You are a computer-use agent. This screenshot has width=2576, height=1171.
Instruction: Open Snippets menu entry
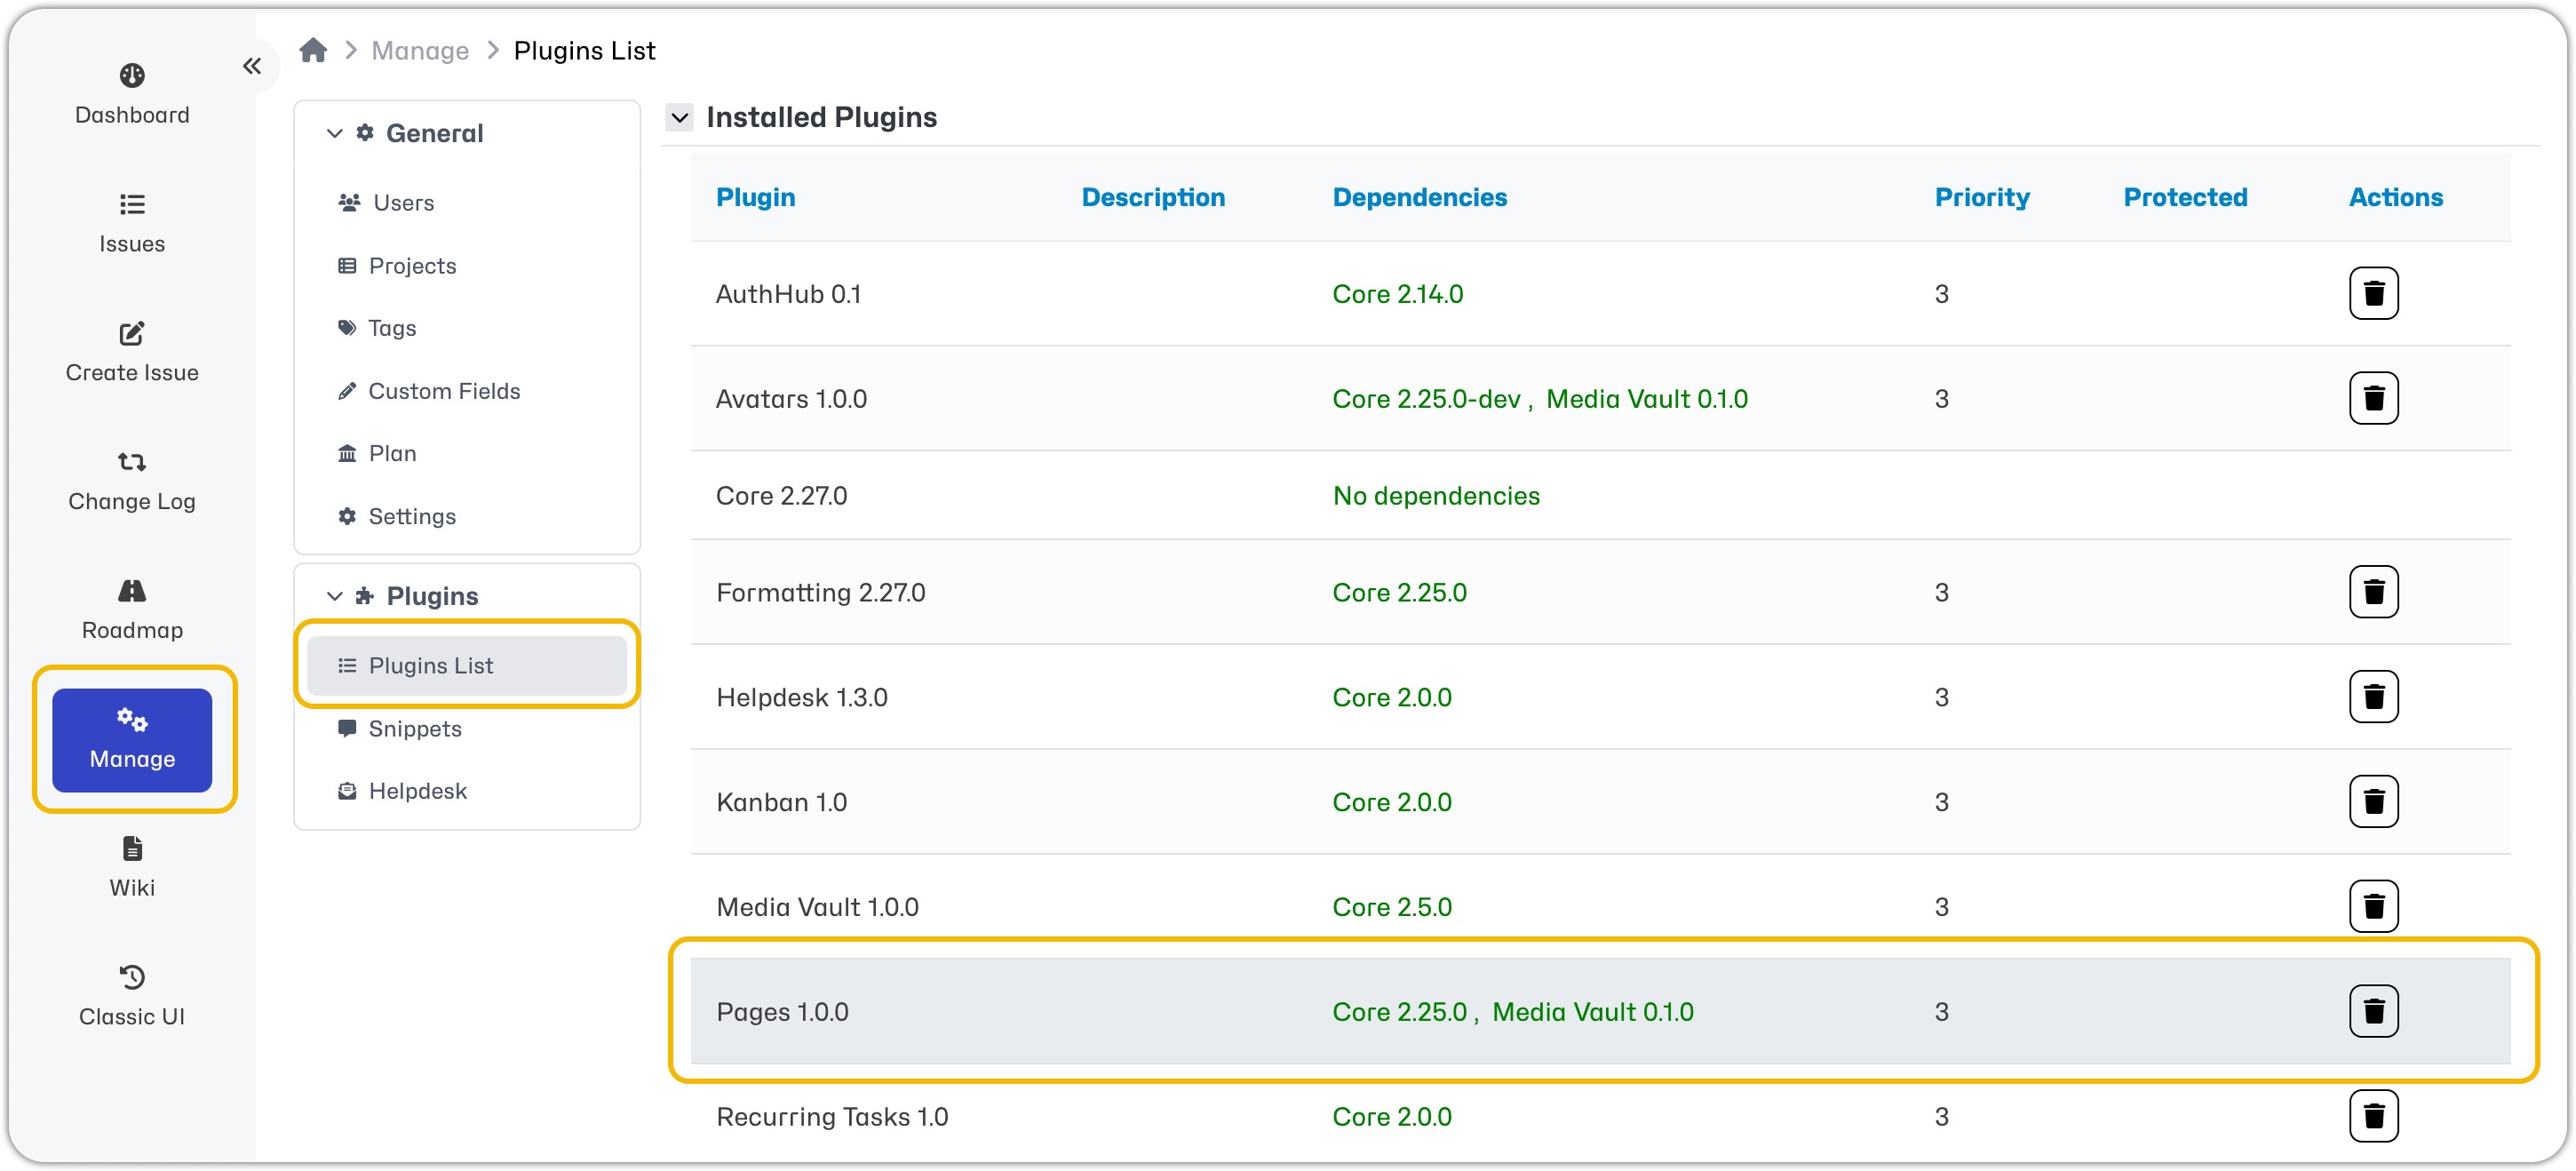(x=400, y=728)
